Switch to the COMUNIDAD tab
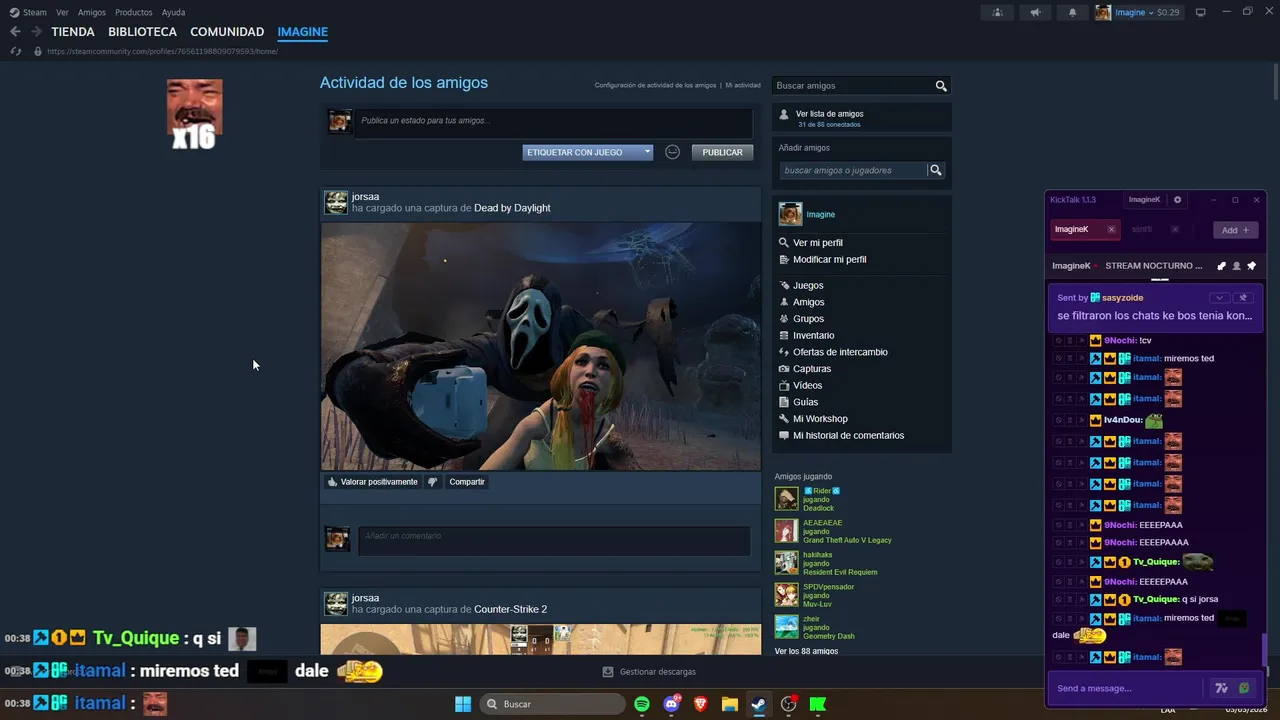This screenshot has width=1280, height=720. [227, 32]
